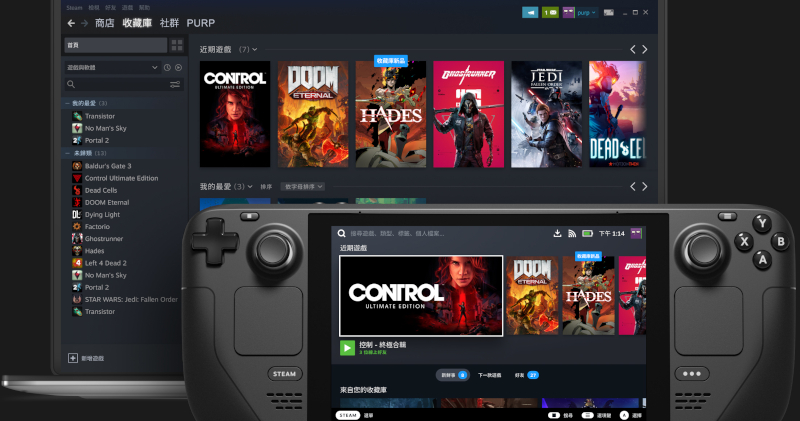Go back with the left arrow beside 商店

(x=71, y=23)
